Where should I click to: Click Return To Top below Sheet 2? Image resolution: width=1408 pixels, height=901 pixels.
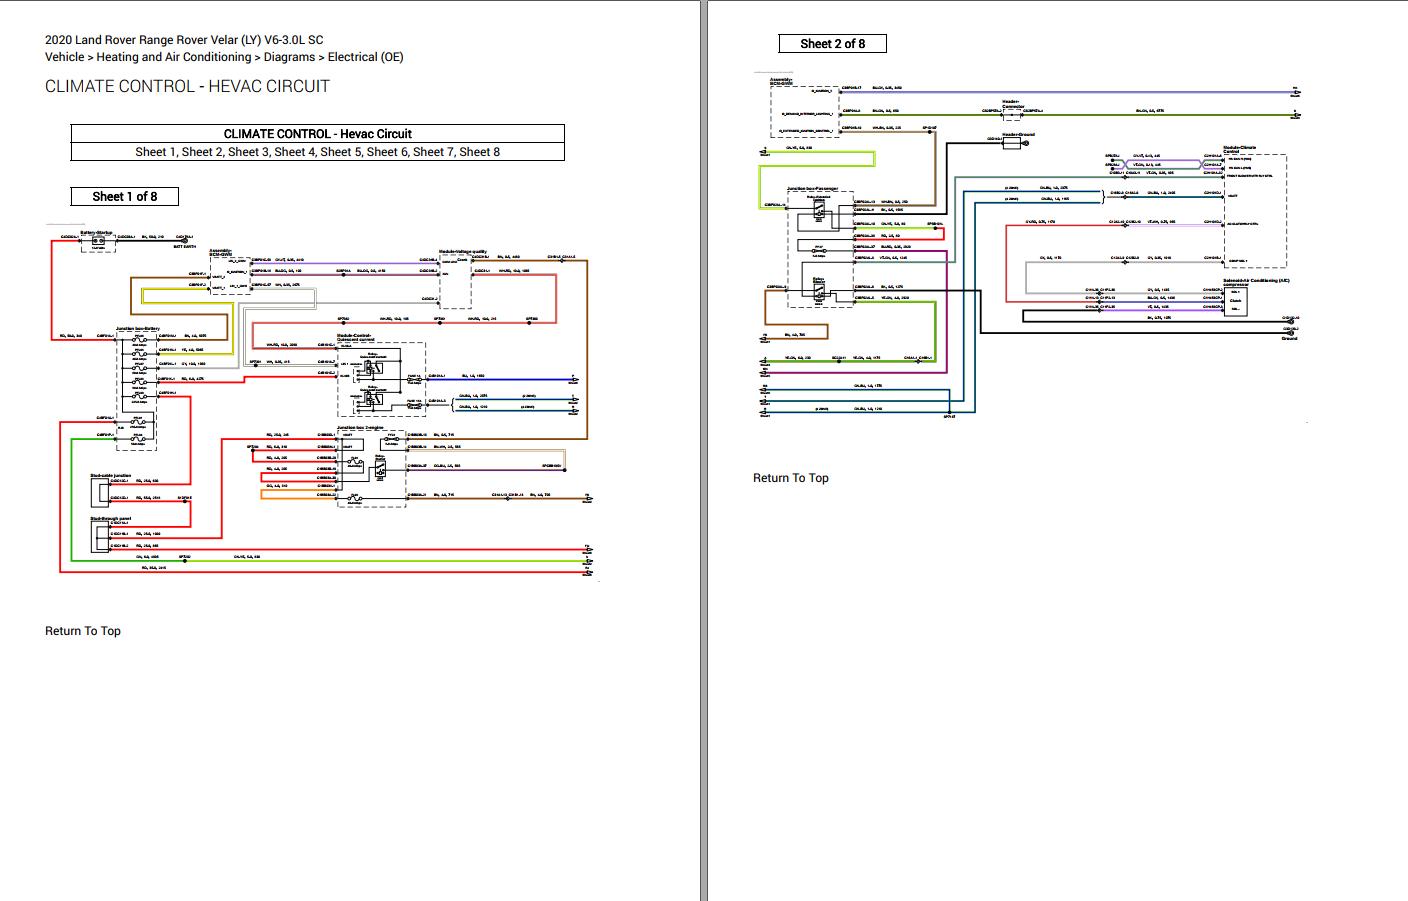pos(791,477)
